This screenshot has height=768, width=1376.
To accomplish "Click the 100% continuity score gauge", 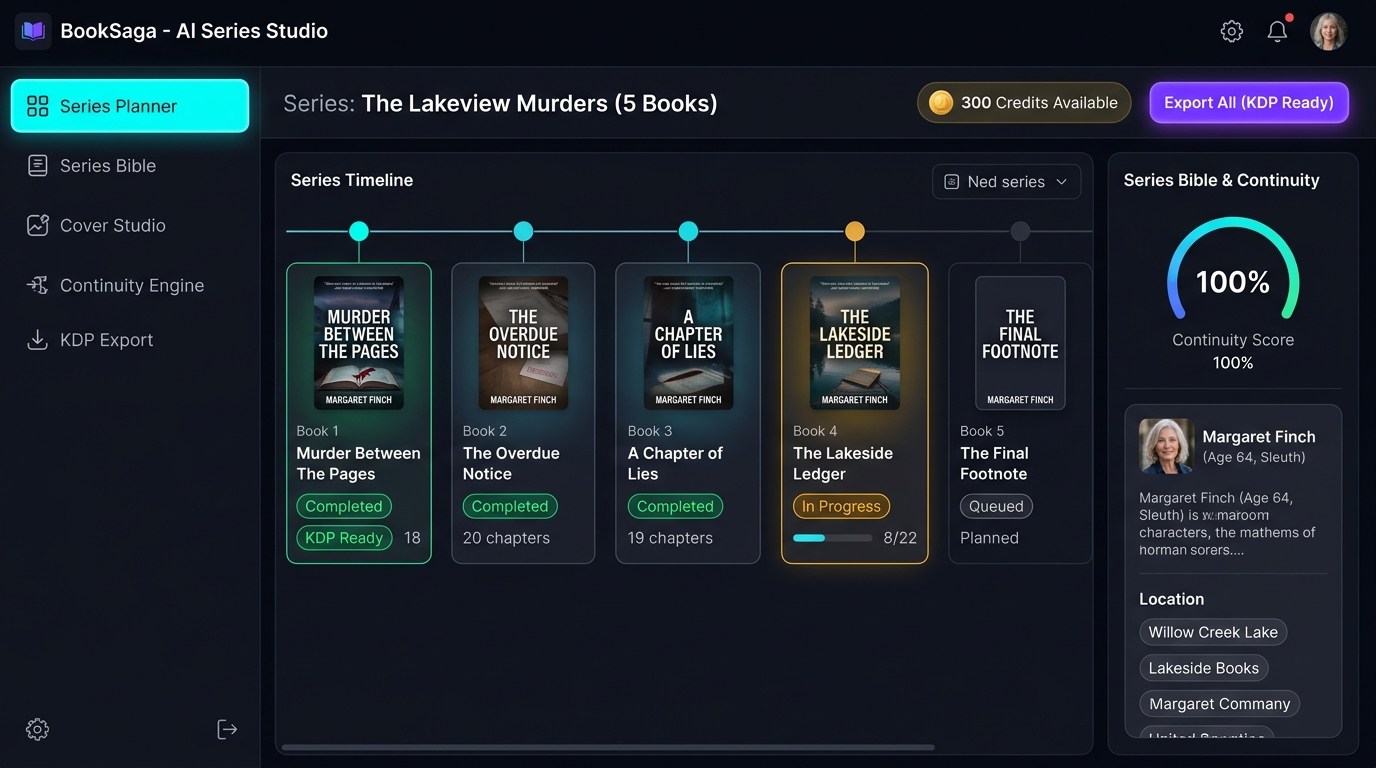I will (x=1233, y=270).
